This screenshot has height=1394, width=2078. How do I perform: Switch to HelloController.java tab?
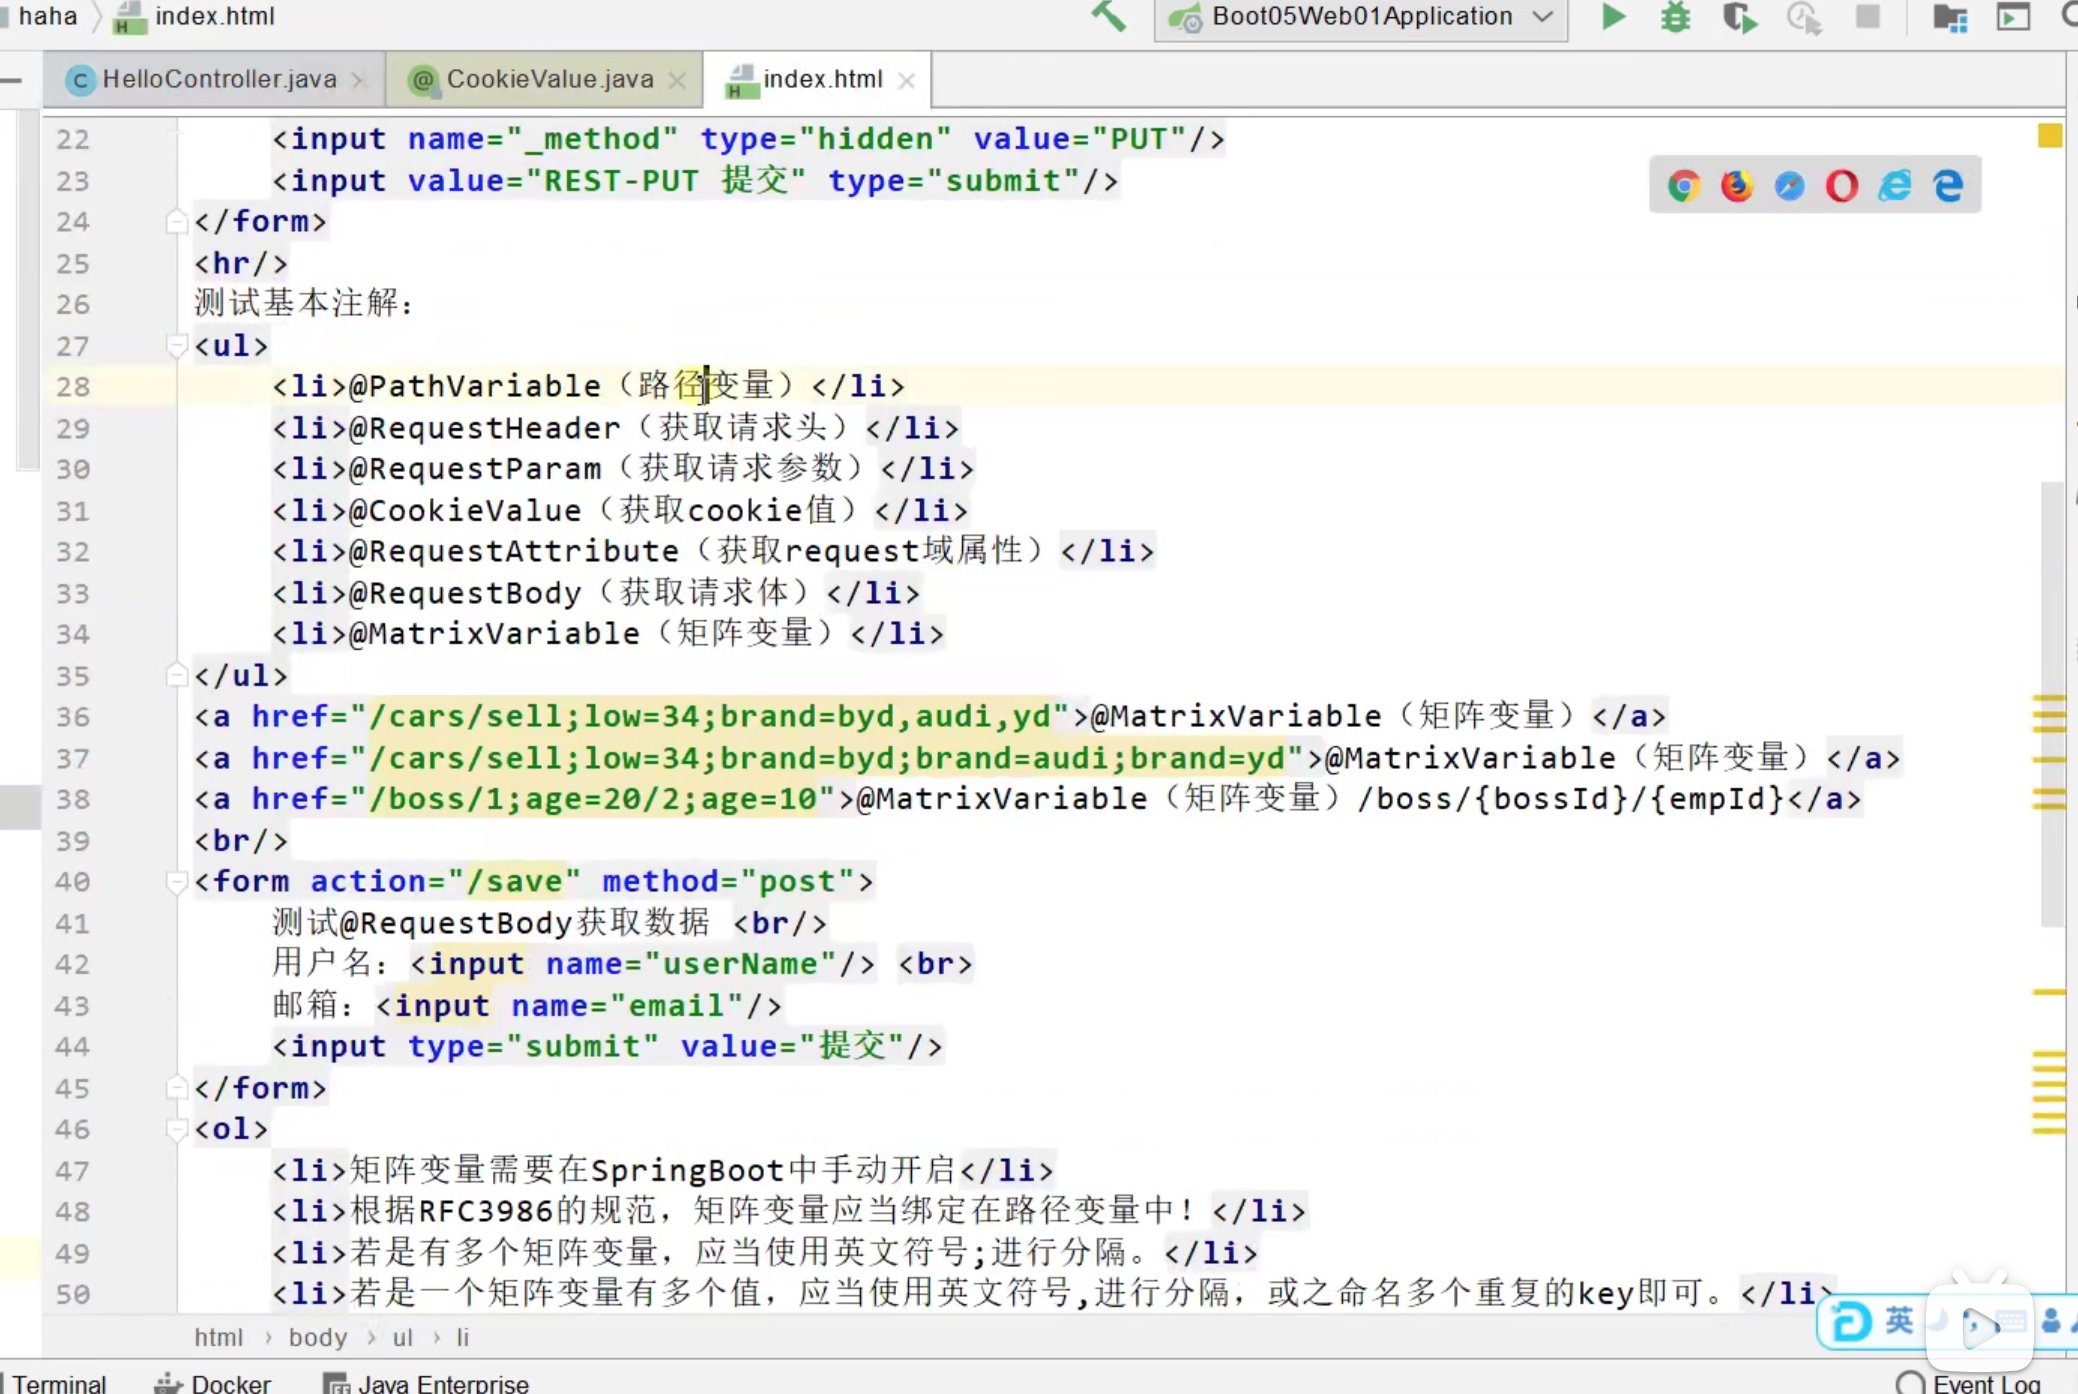coord(218,79)
